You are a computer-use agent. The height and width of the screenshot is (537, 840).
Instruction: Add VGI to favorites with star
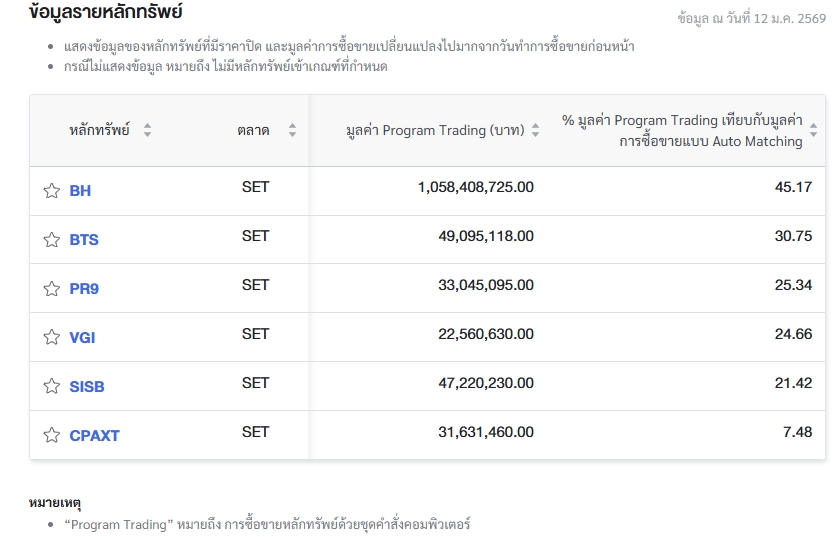pyautogui.click(x=51, y=338)
